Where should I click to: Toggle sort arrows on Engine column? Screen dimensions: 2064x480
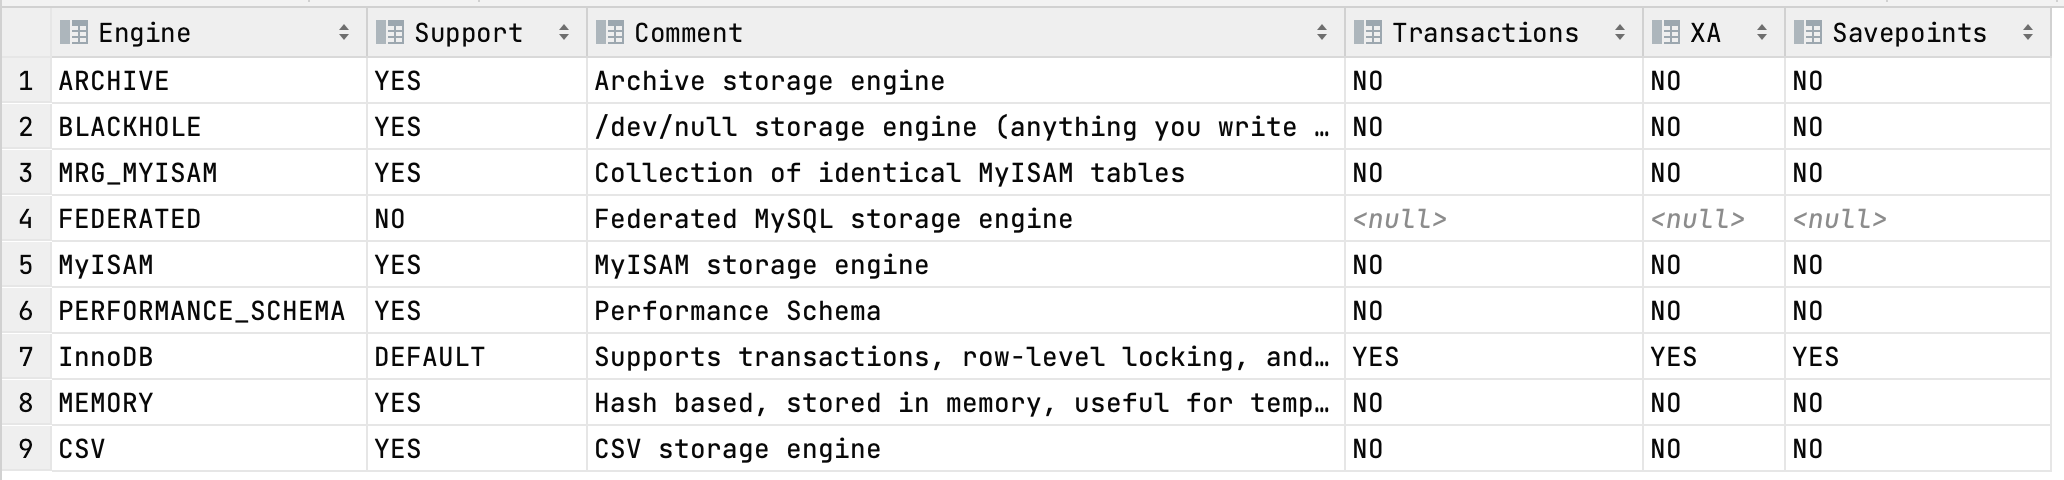pyautogui.click(x=344, y=33)
